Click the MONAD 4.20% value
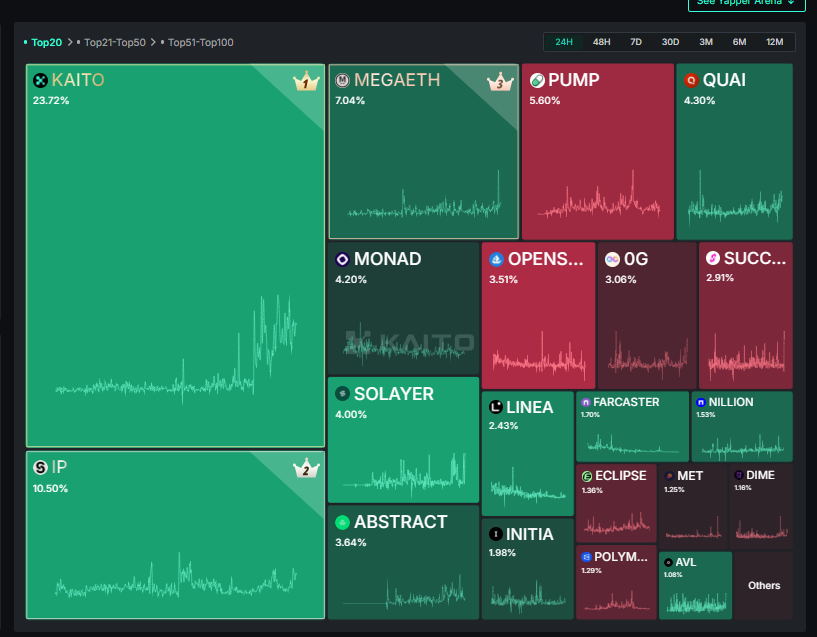Screen dimensions: 817x637 (x=351, y=280)
